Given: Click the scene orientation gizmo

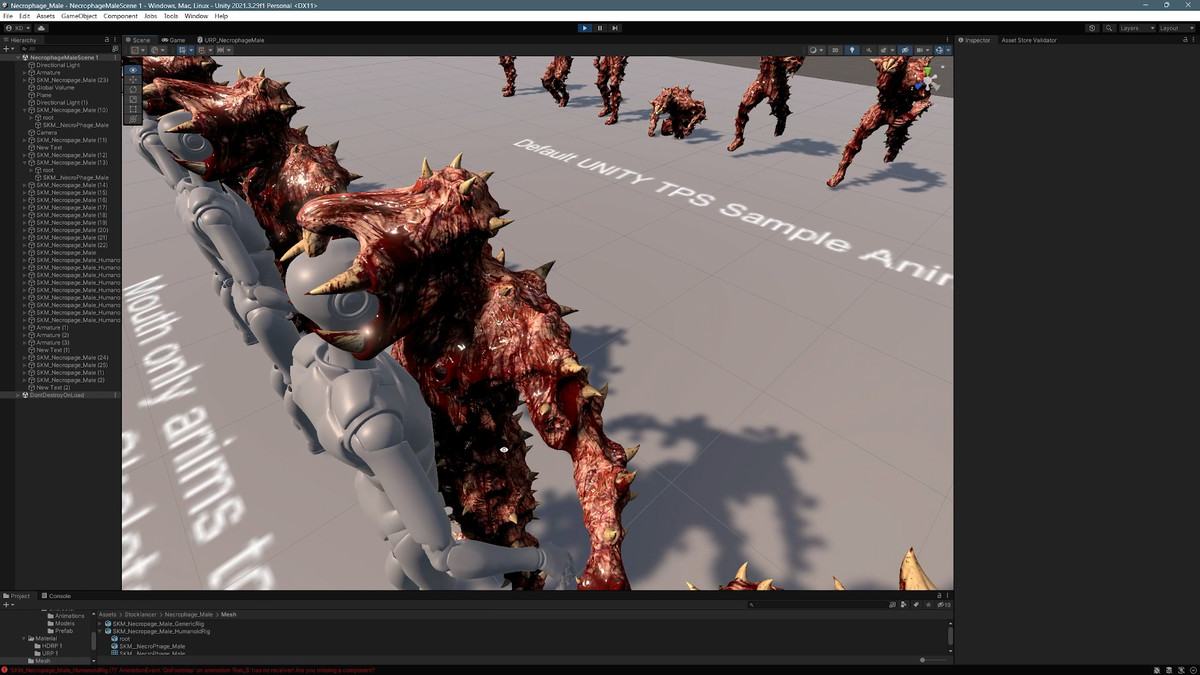Looking at the screenshot, I should pyautogui.click(x=926, y=80).
